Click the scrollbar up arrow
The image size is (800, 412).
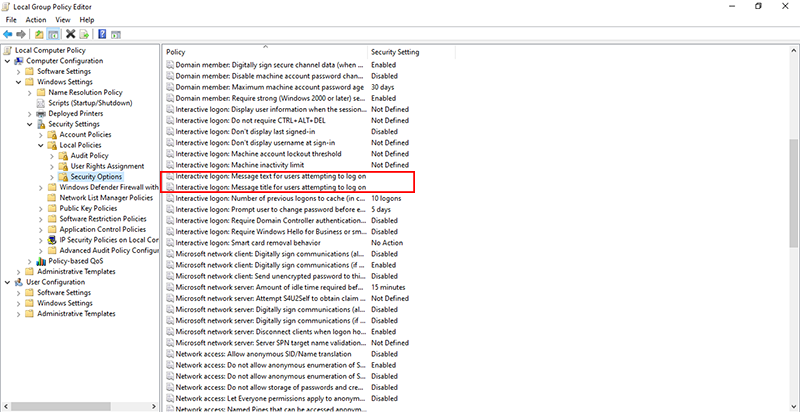pyautogui.click(x=794, y=50)
